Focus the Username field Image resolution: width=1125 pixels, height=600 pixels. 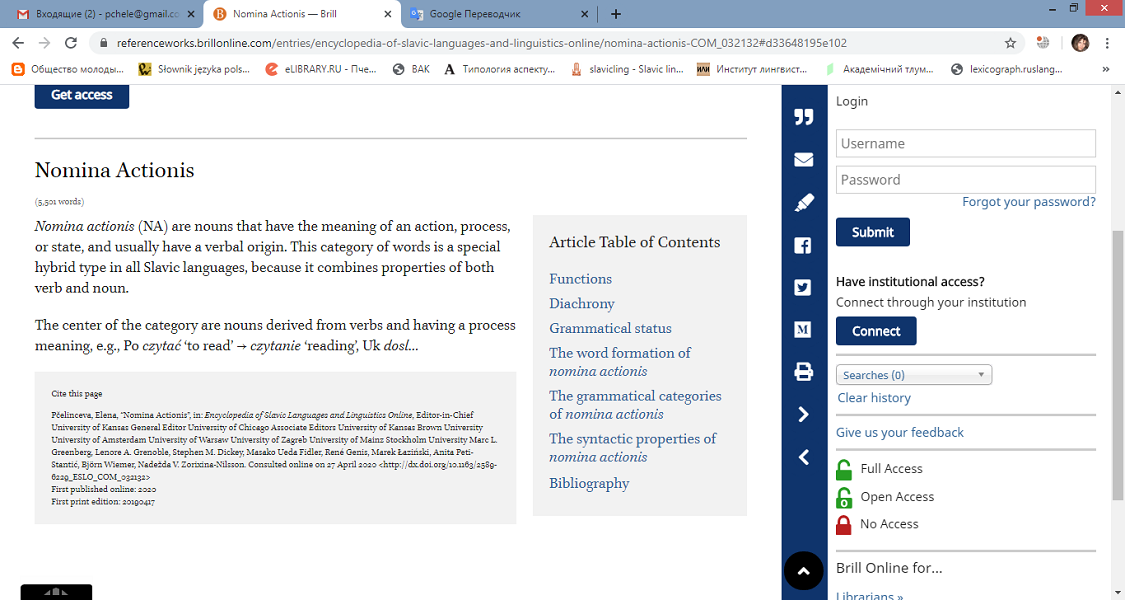pyautogui.click(x=966, y=144)
